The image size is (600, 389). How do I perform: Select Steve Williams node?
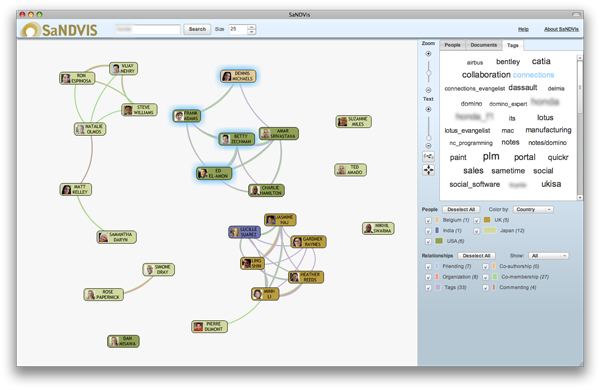pyautogui.click(x=139, y=110)
